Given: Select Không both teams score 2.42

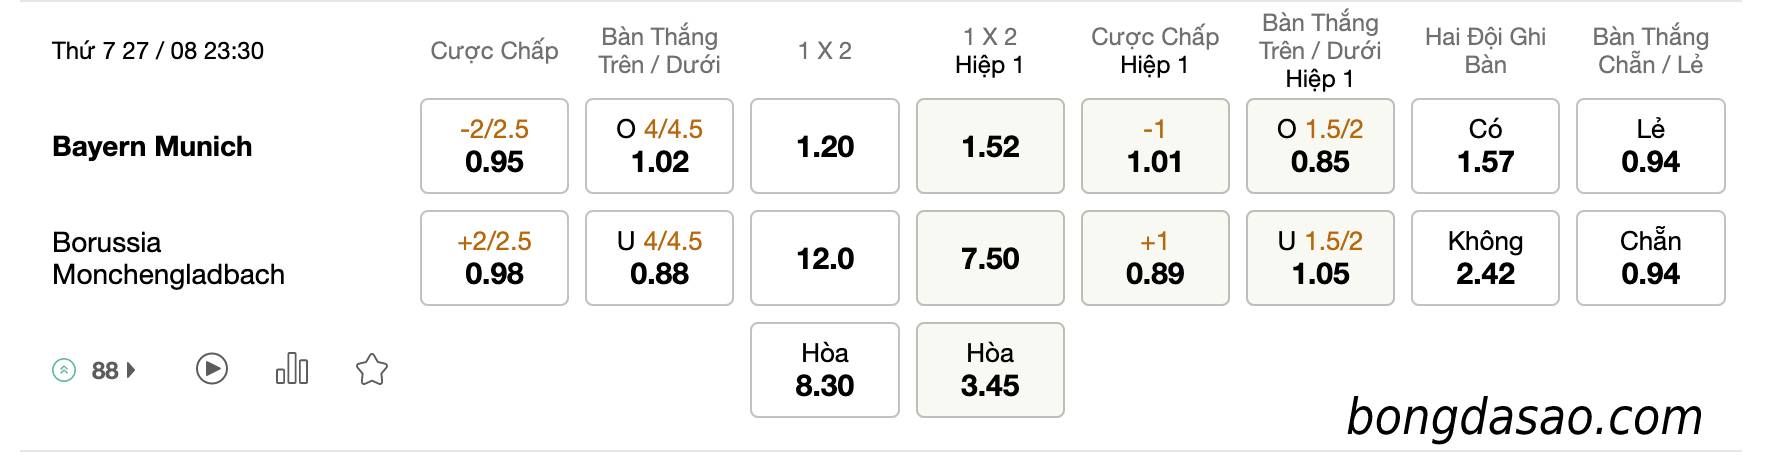Looking at the screenshot, I should coord(1485,258).
